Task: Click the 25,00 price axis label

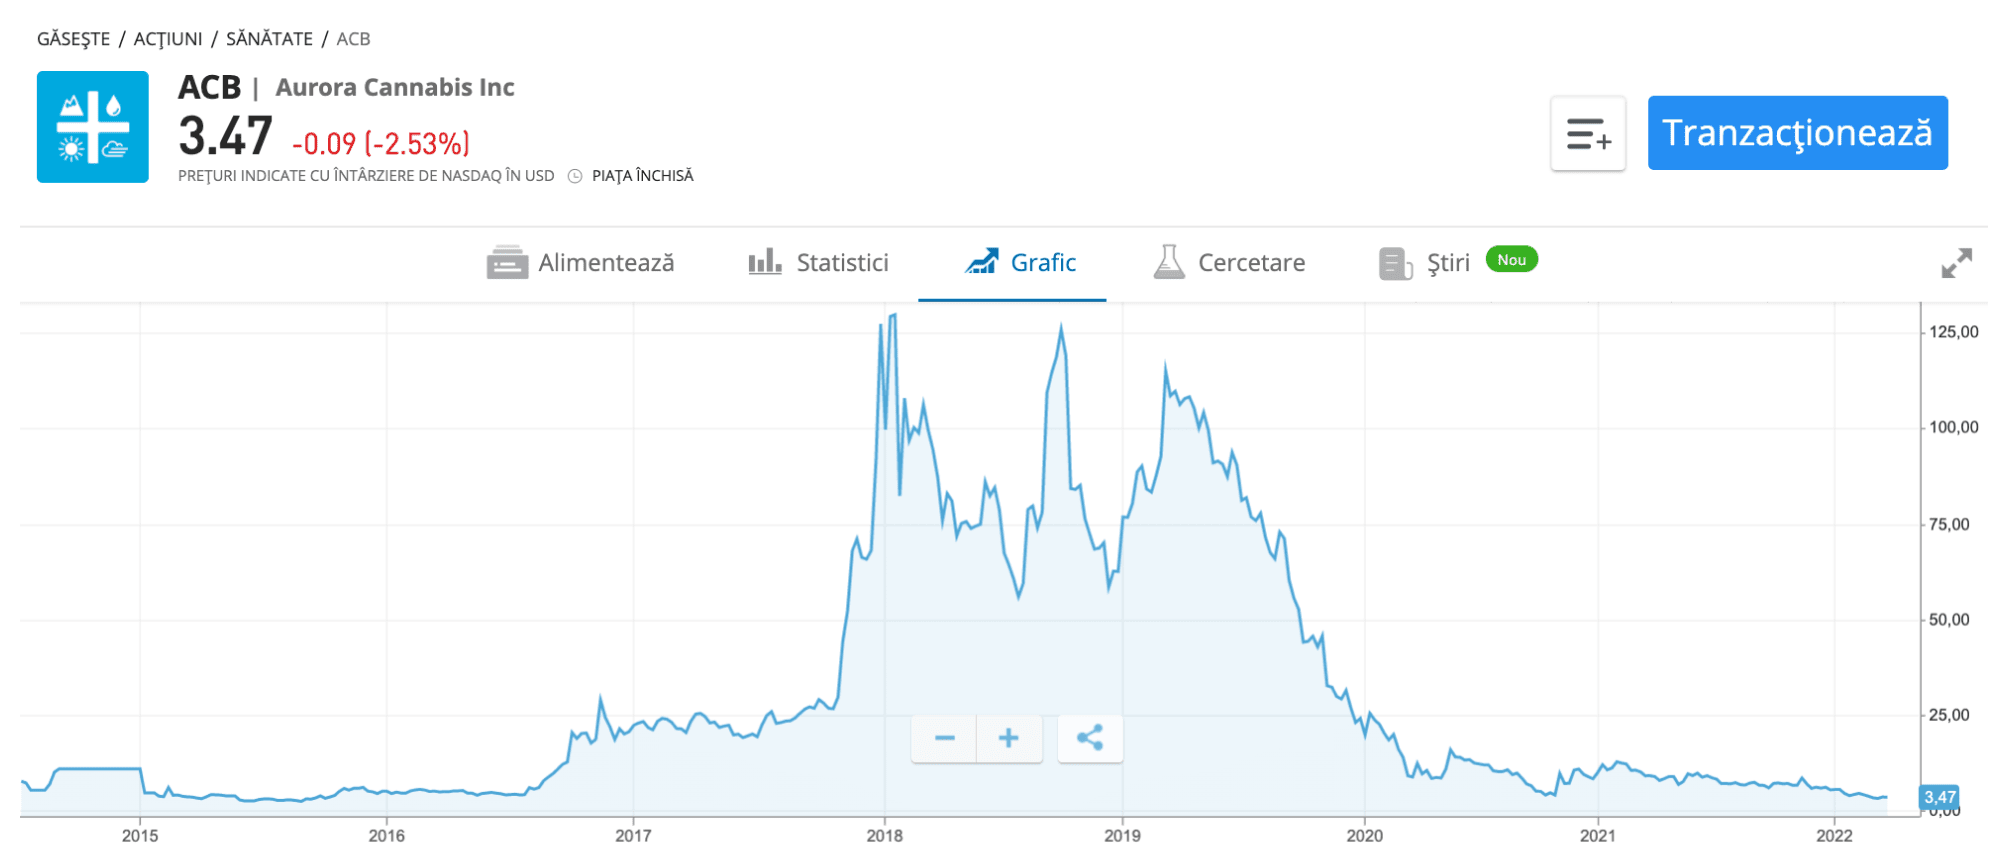Action: [1949, 715]
